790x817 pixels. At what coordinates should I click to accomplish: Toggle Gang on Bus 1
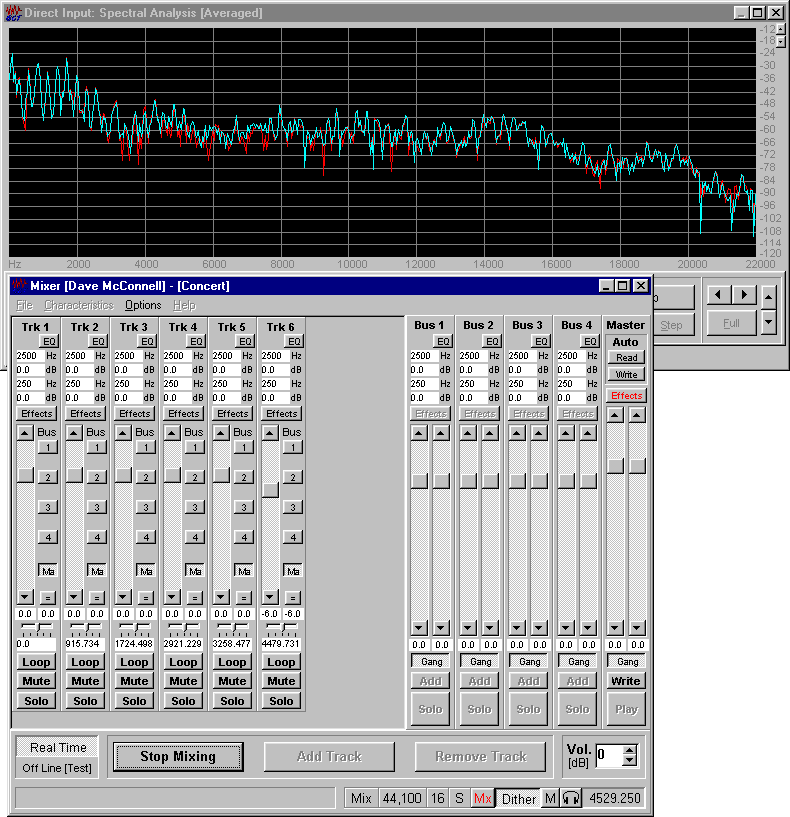[x=431, y=662]
